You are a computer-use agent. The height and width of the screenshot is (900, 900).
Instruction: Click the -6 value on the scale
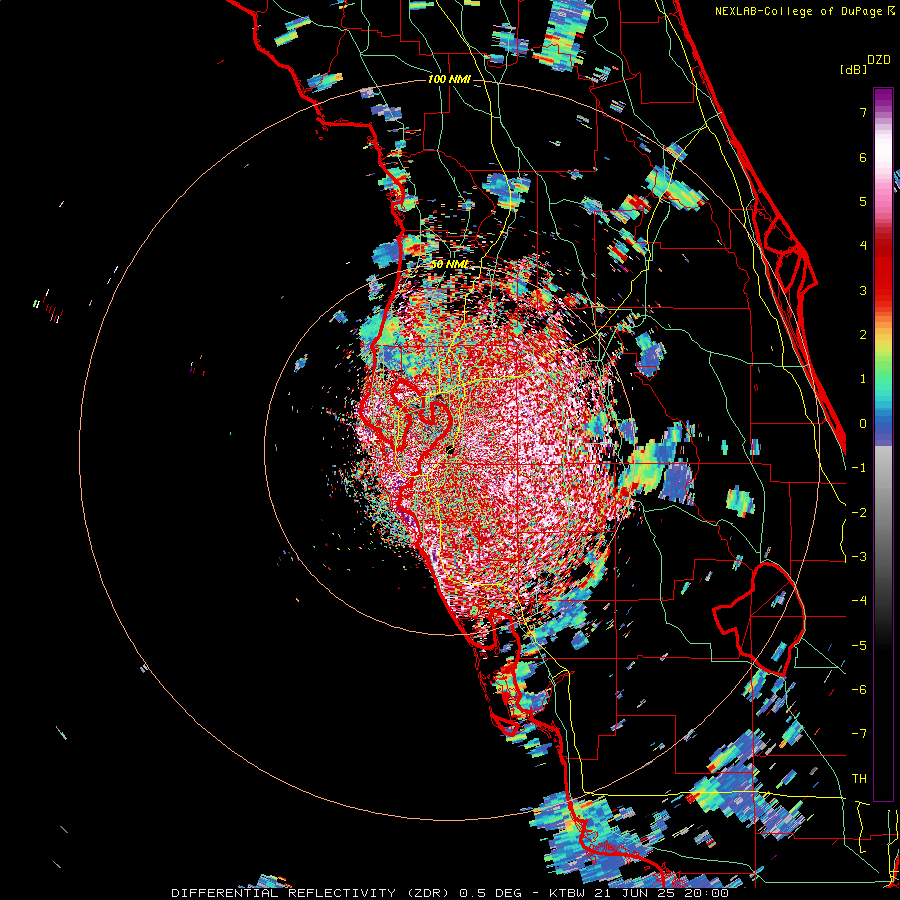click(859, 690)
